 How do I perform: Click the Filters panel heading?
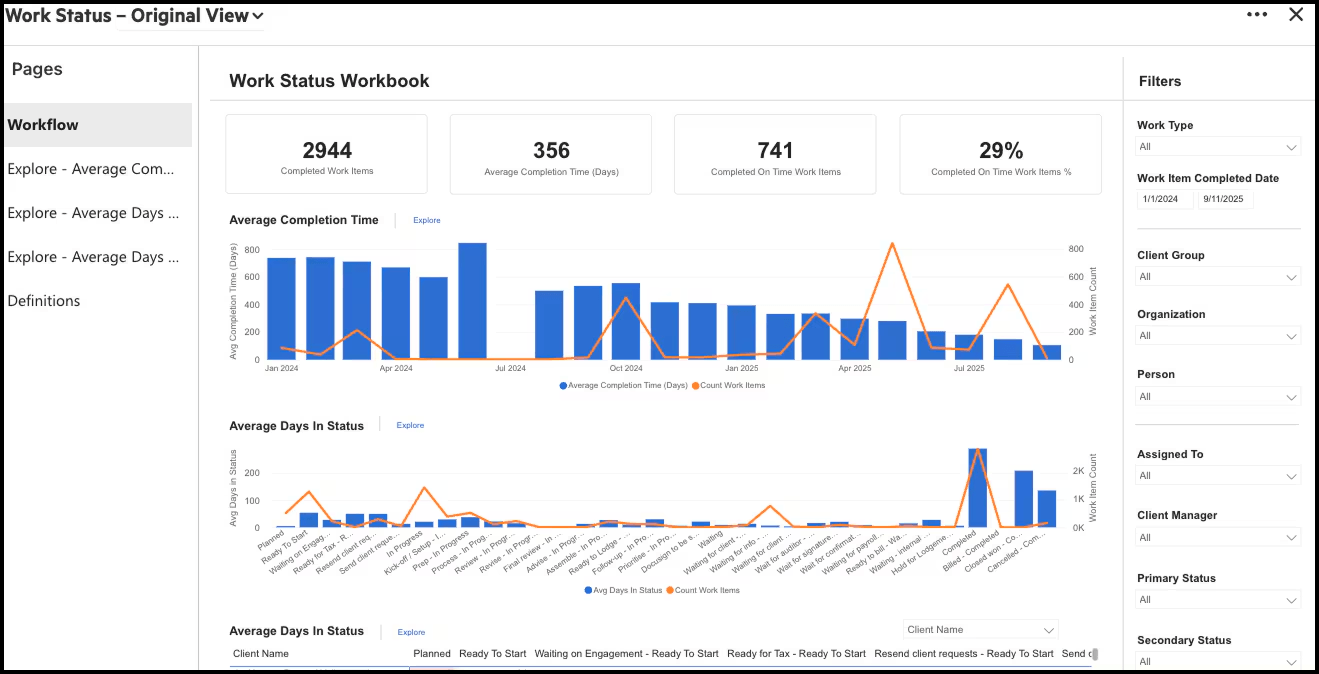(x=1160, y=81)
